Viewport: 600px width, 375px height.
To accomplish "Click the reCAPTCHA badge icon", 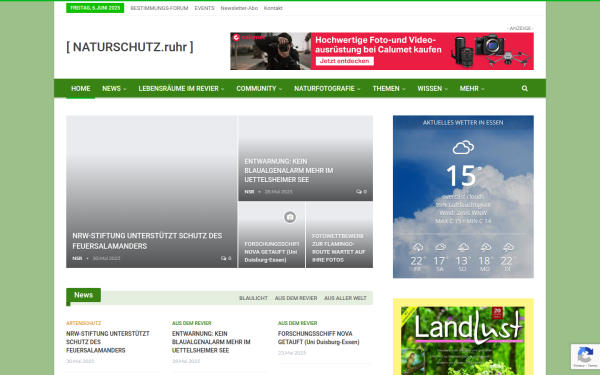I will (585, 355).
